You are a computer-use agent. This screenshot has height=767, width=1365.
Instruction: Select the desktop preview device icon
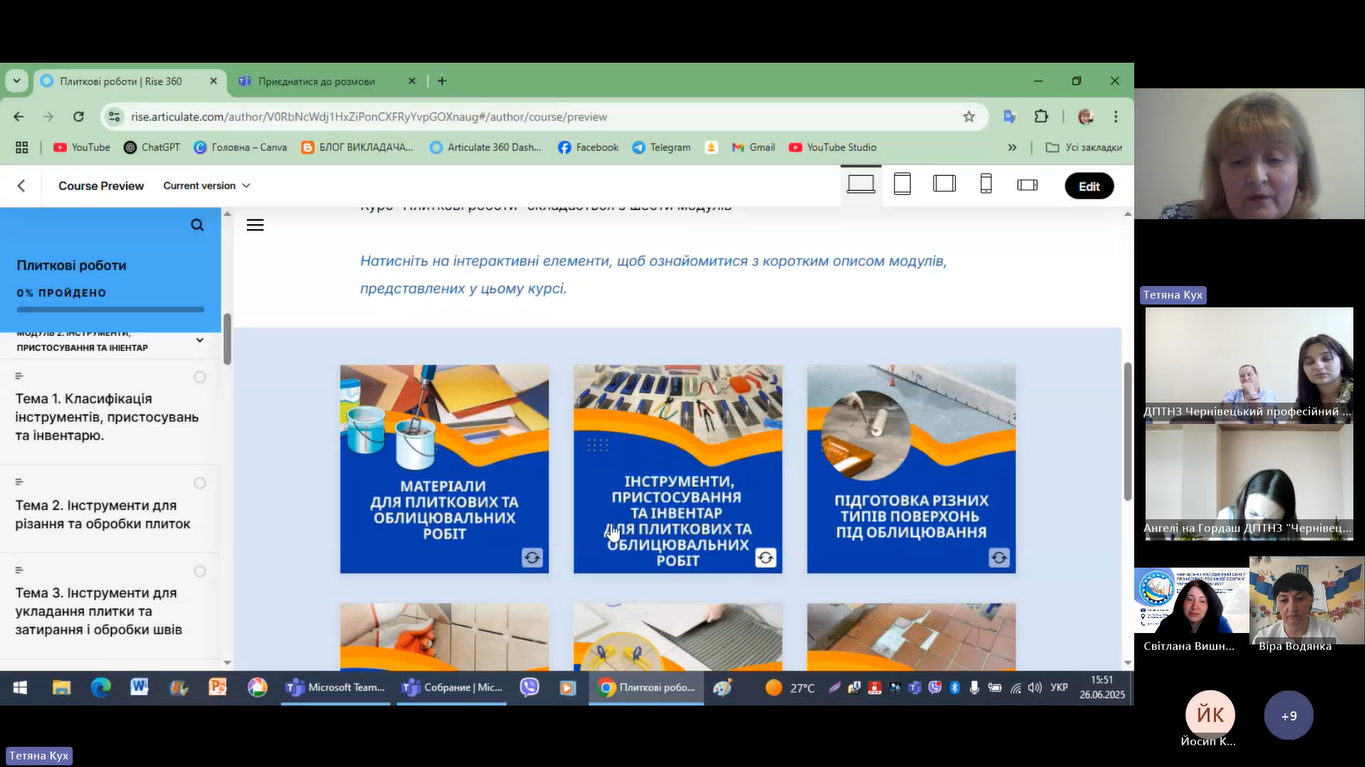pyautogui.click(x=860, y=185)
